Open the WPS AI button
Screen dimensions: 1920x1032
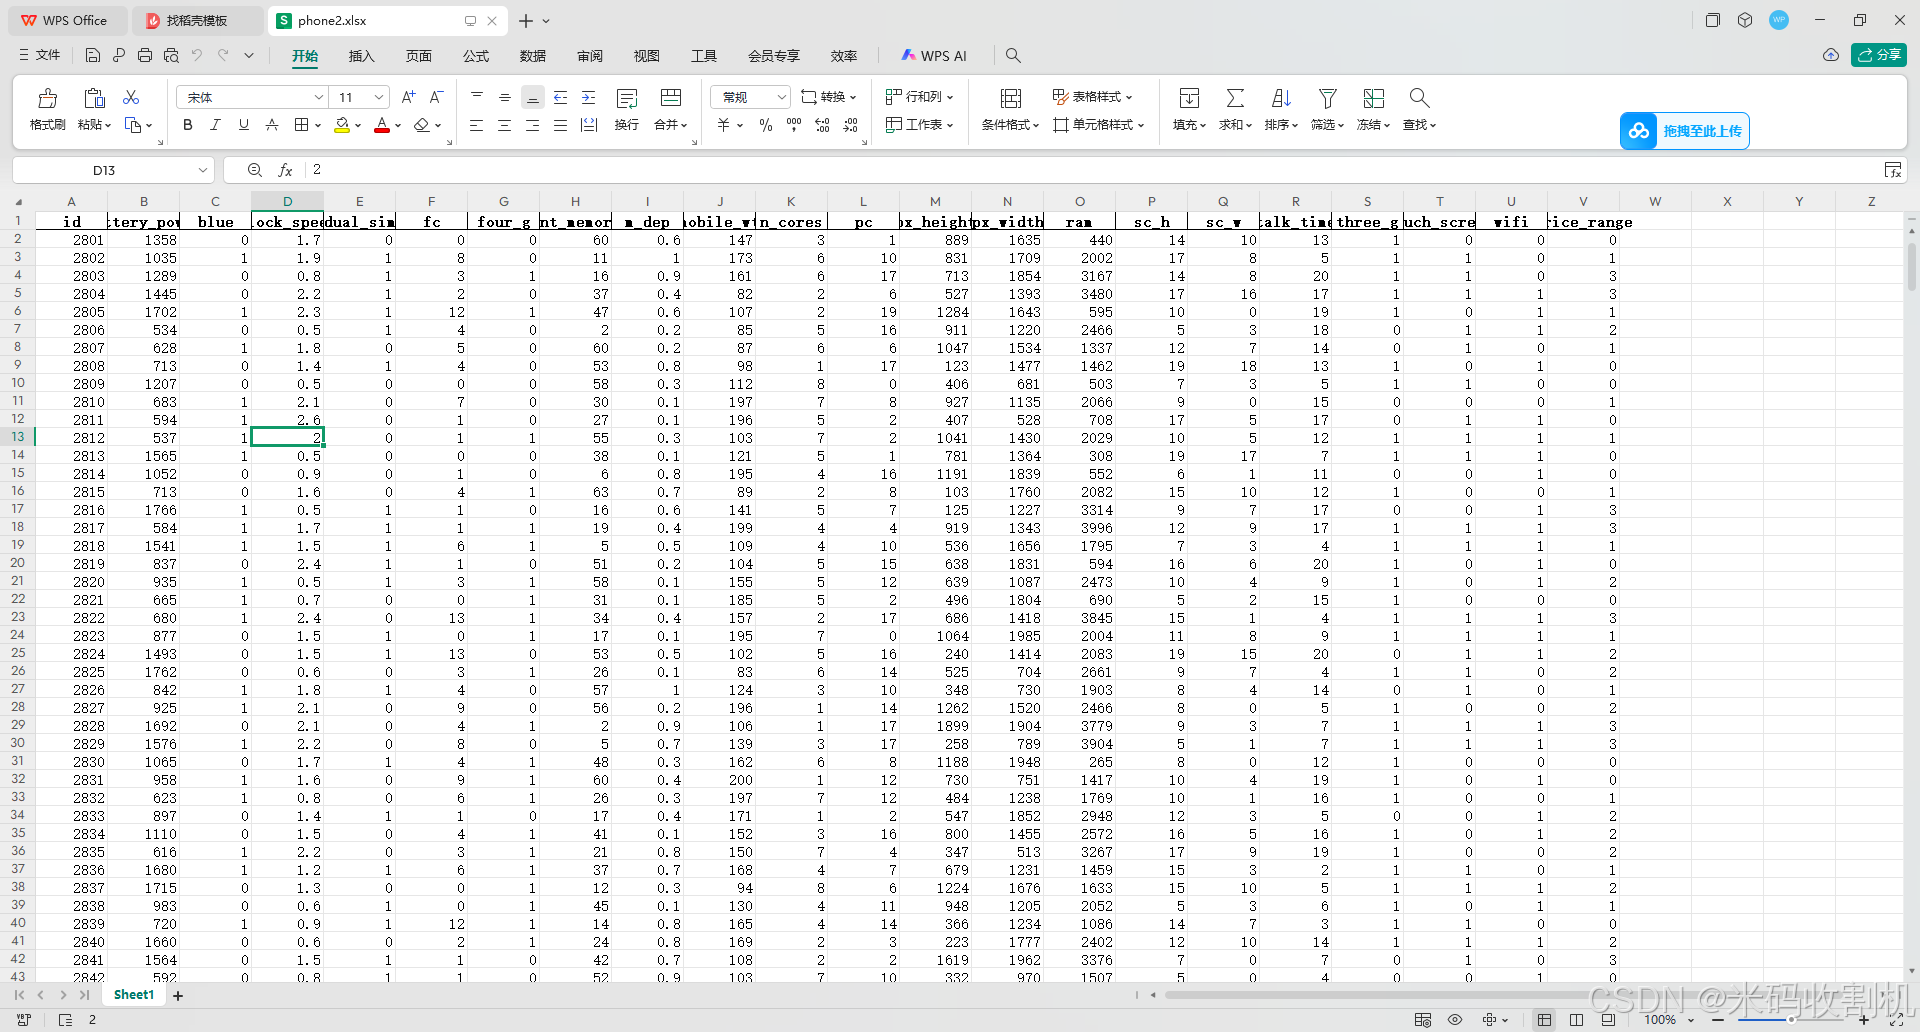tap(934, 56)
